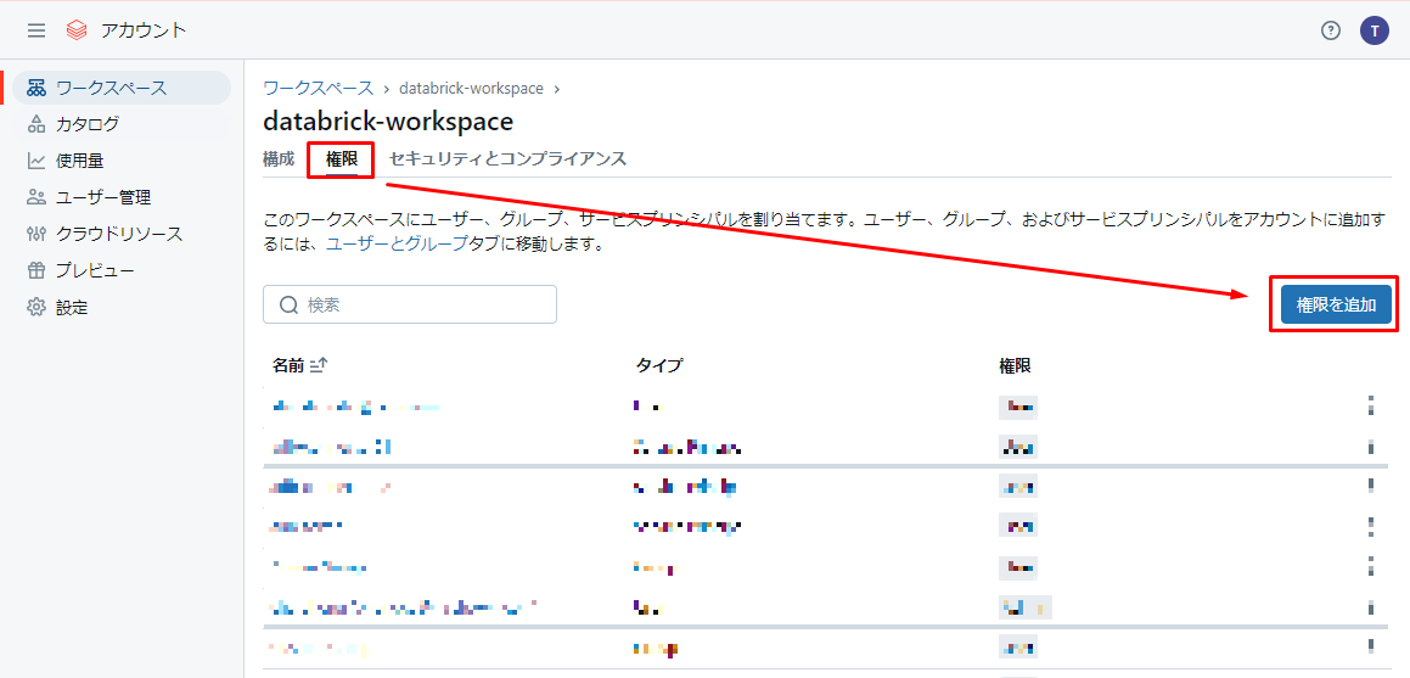Go to ユーザー管理 in sidebar
Screen dimensions: 1410x678
pos(103,197)
